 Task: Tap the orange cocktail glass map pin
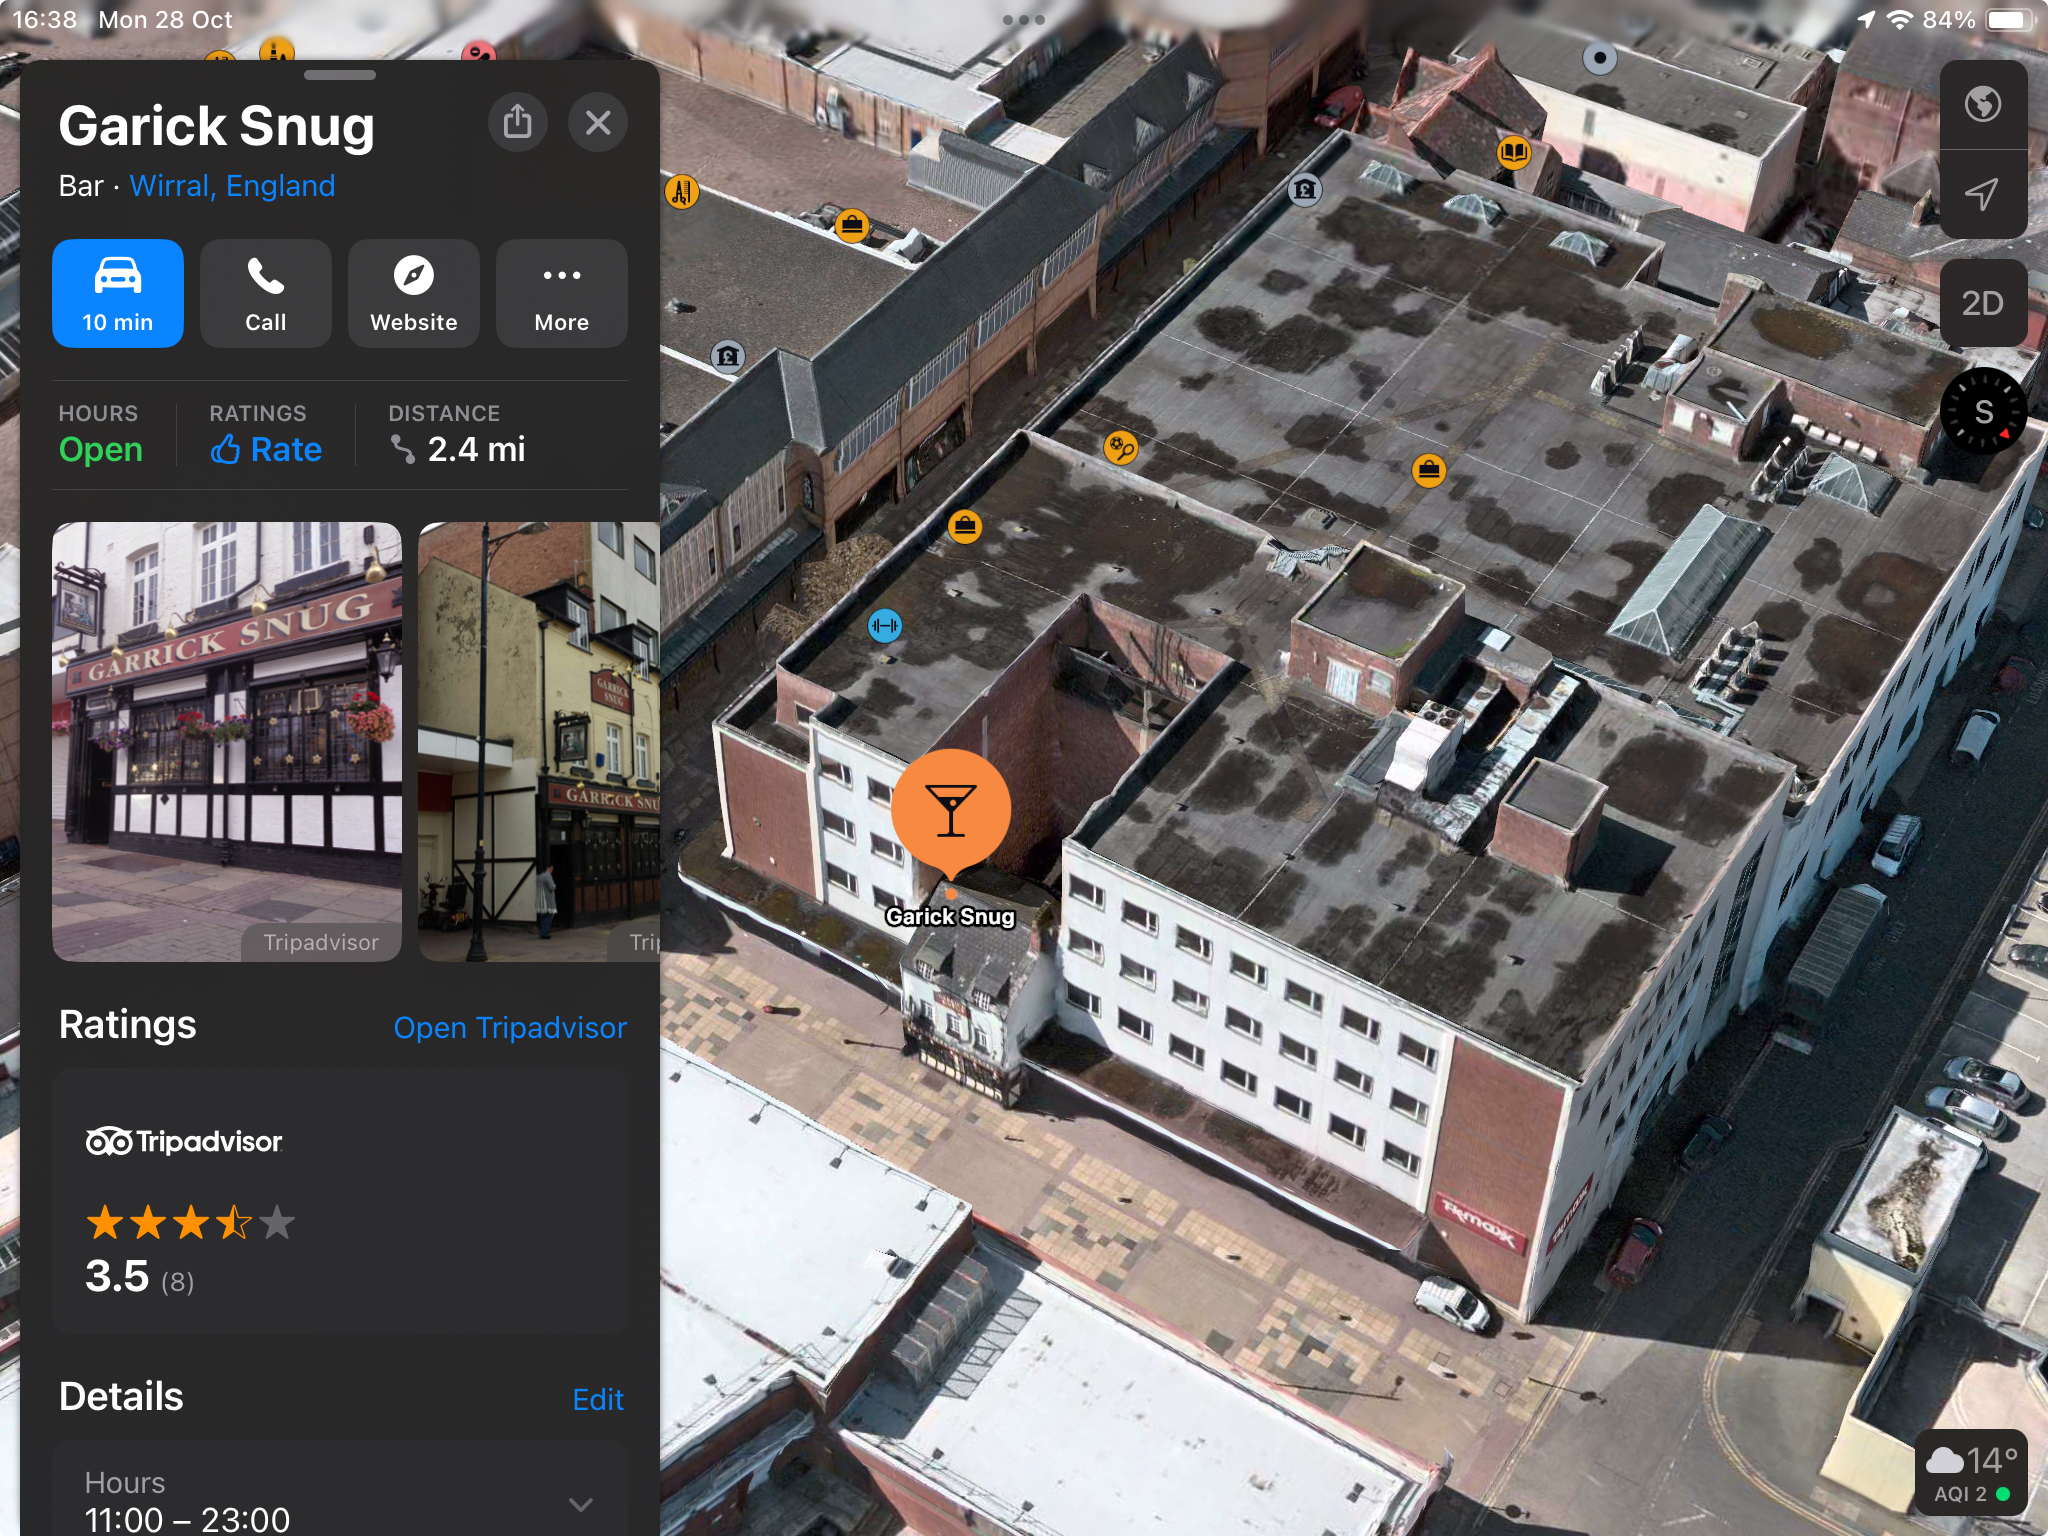pyautogui.click(x=950, y=810)
